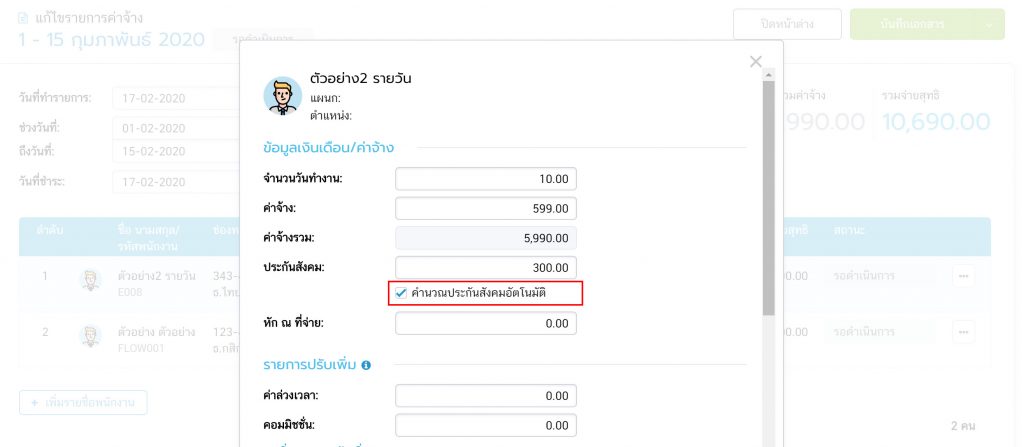Click the employee code FLOW001
Viewport: 1024px width, 447px height.
click(140, 348)
